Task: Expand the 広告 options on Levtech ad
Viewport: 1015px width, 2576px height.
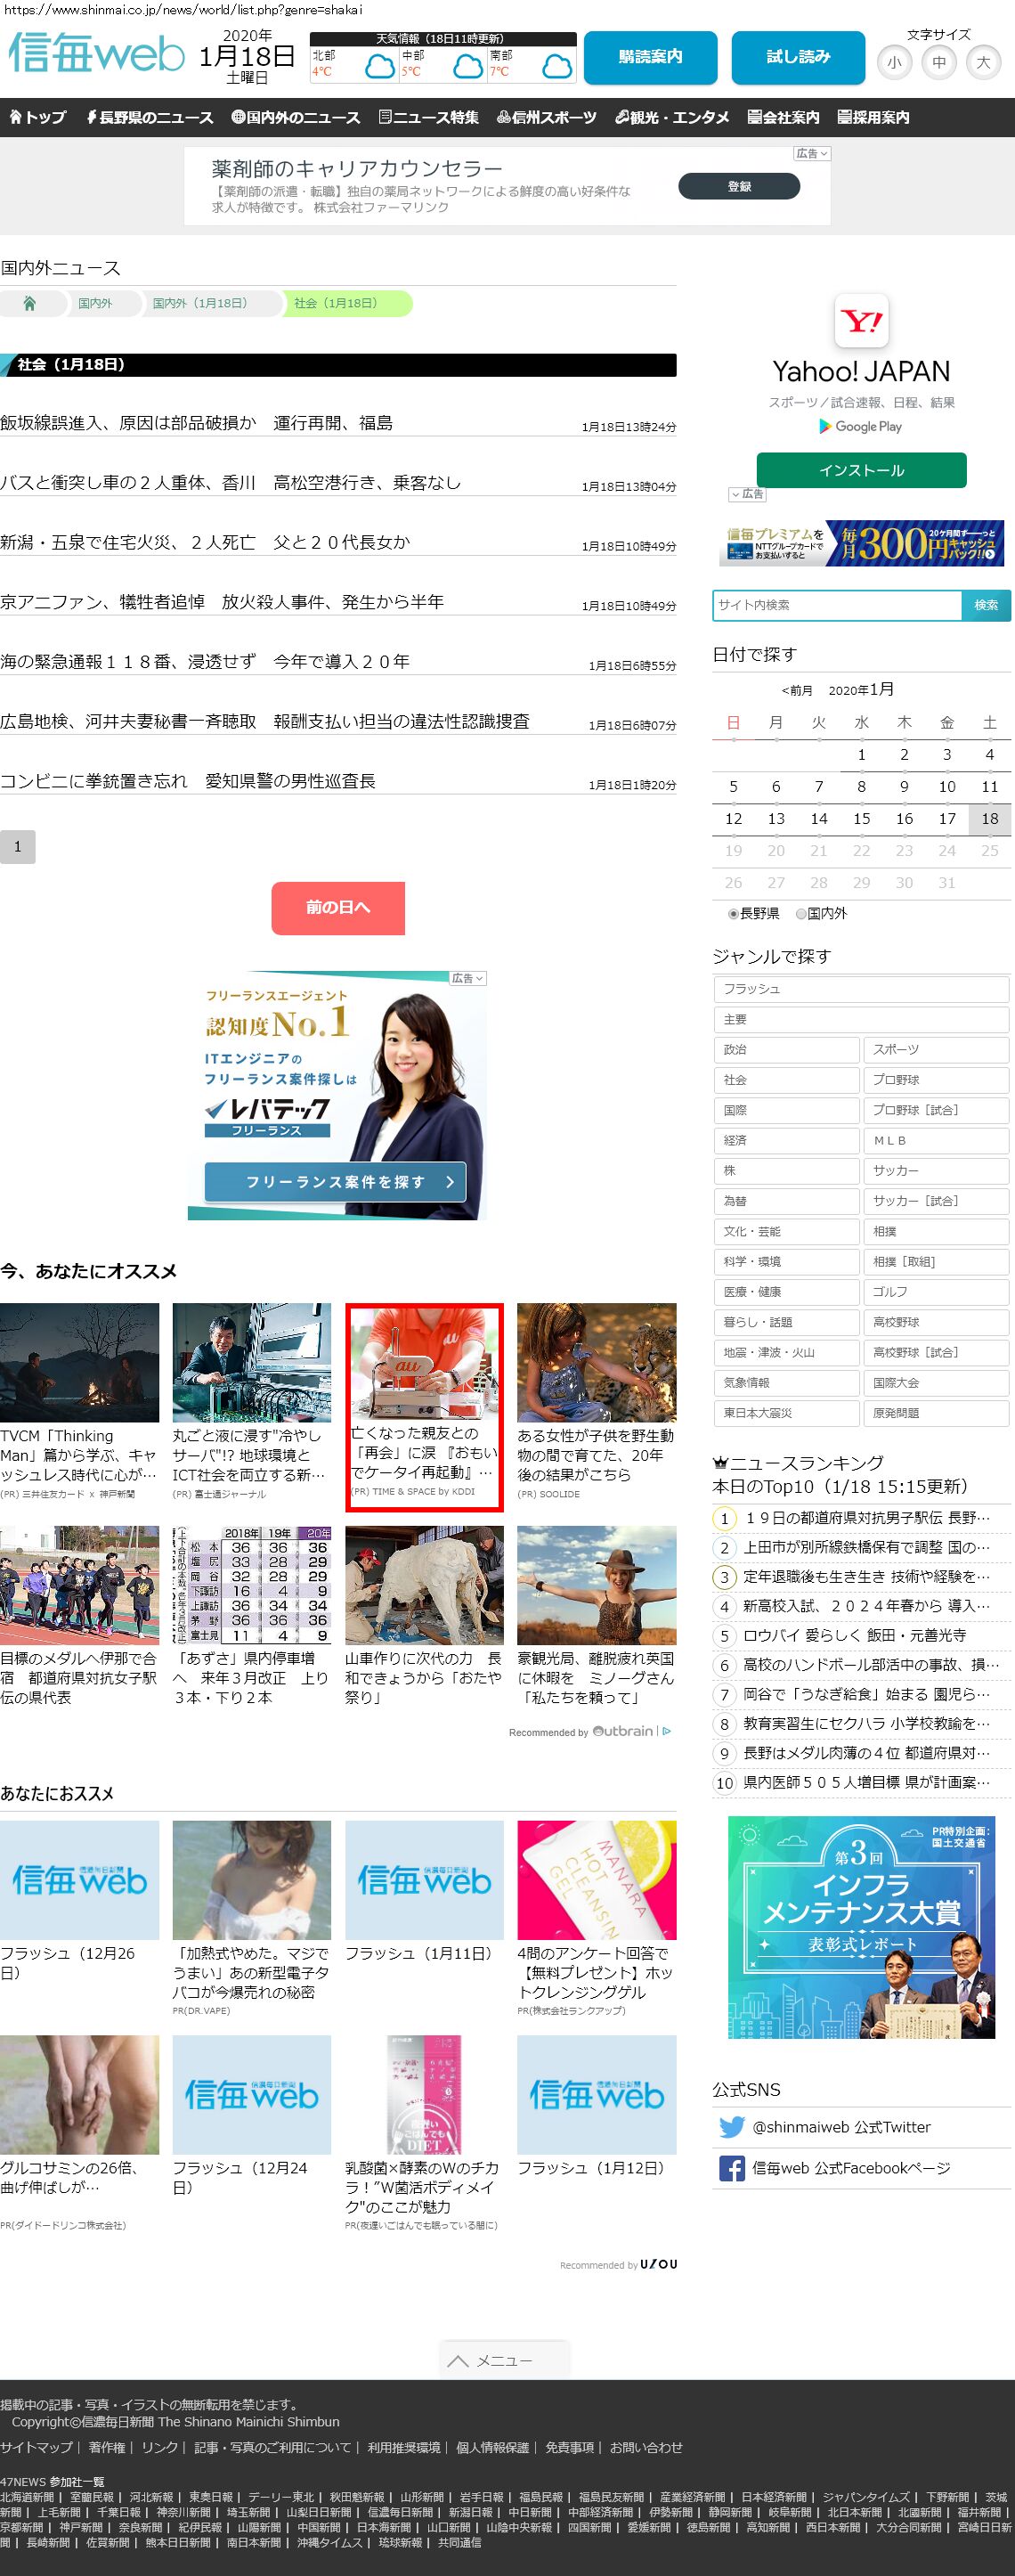Action: point(467,978)
